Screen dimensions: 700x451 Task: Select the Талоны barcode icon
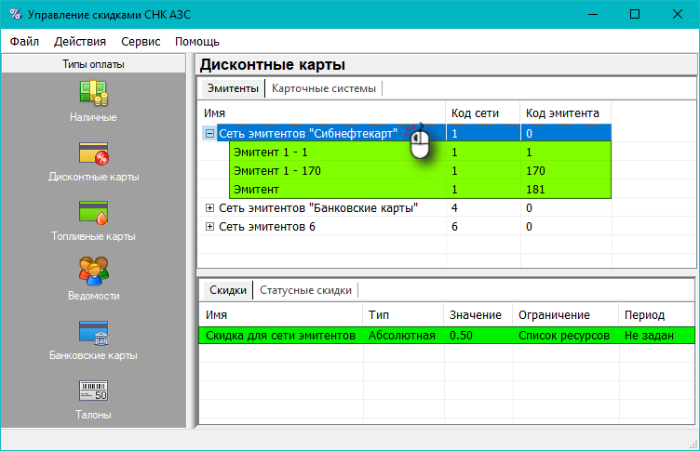click(93, 391)
